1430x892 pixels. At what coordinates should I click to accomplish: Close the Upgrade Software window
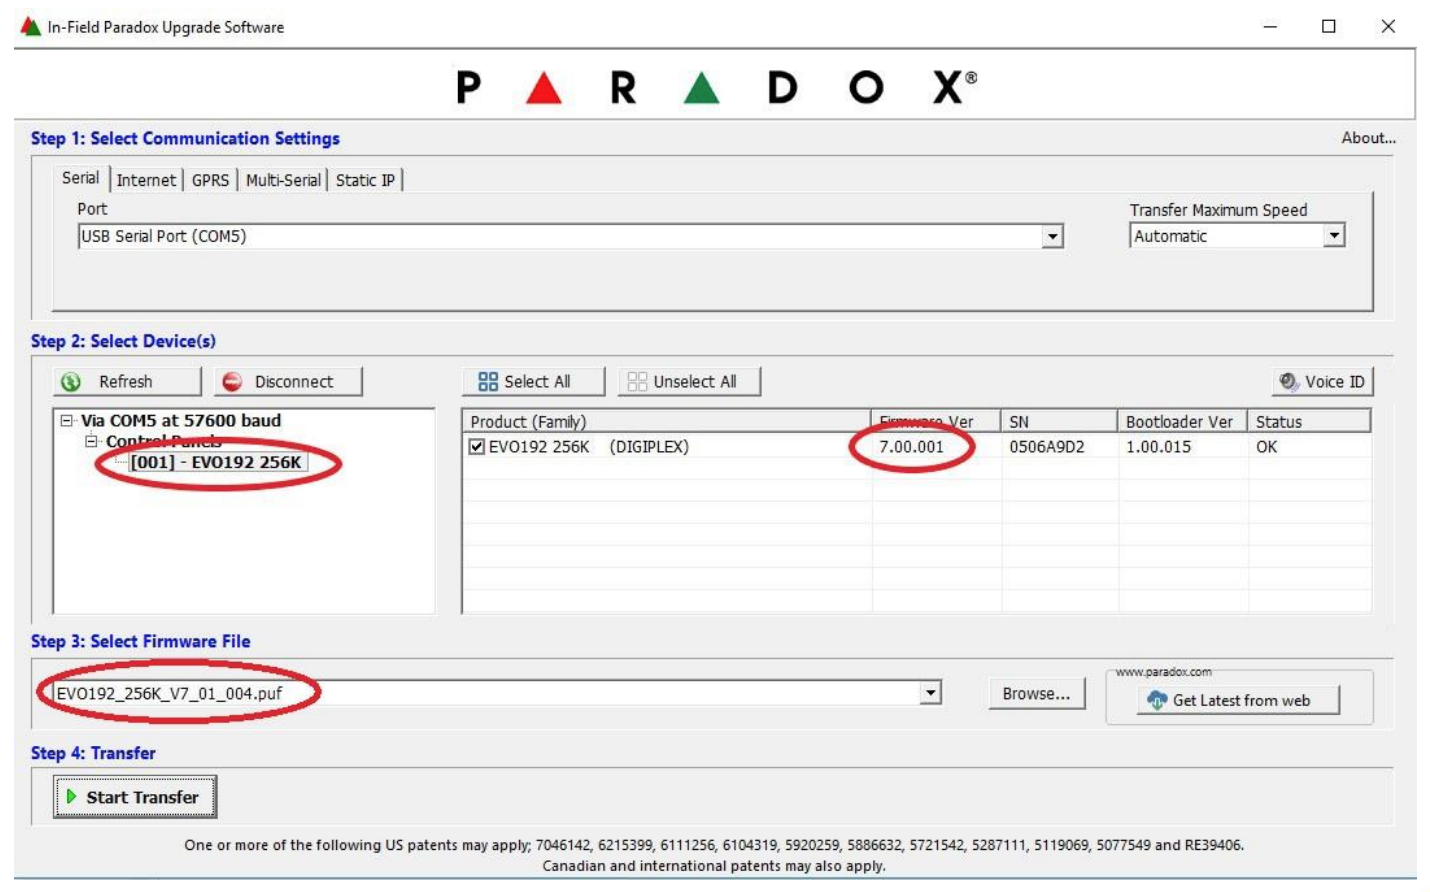click(1388, 27)
